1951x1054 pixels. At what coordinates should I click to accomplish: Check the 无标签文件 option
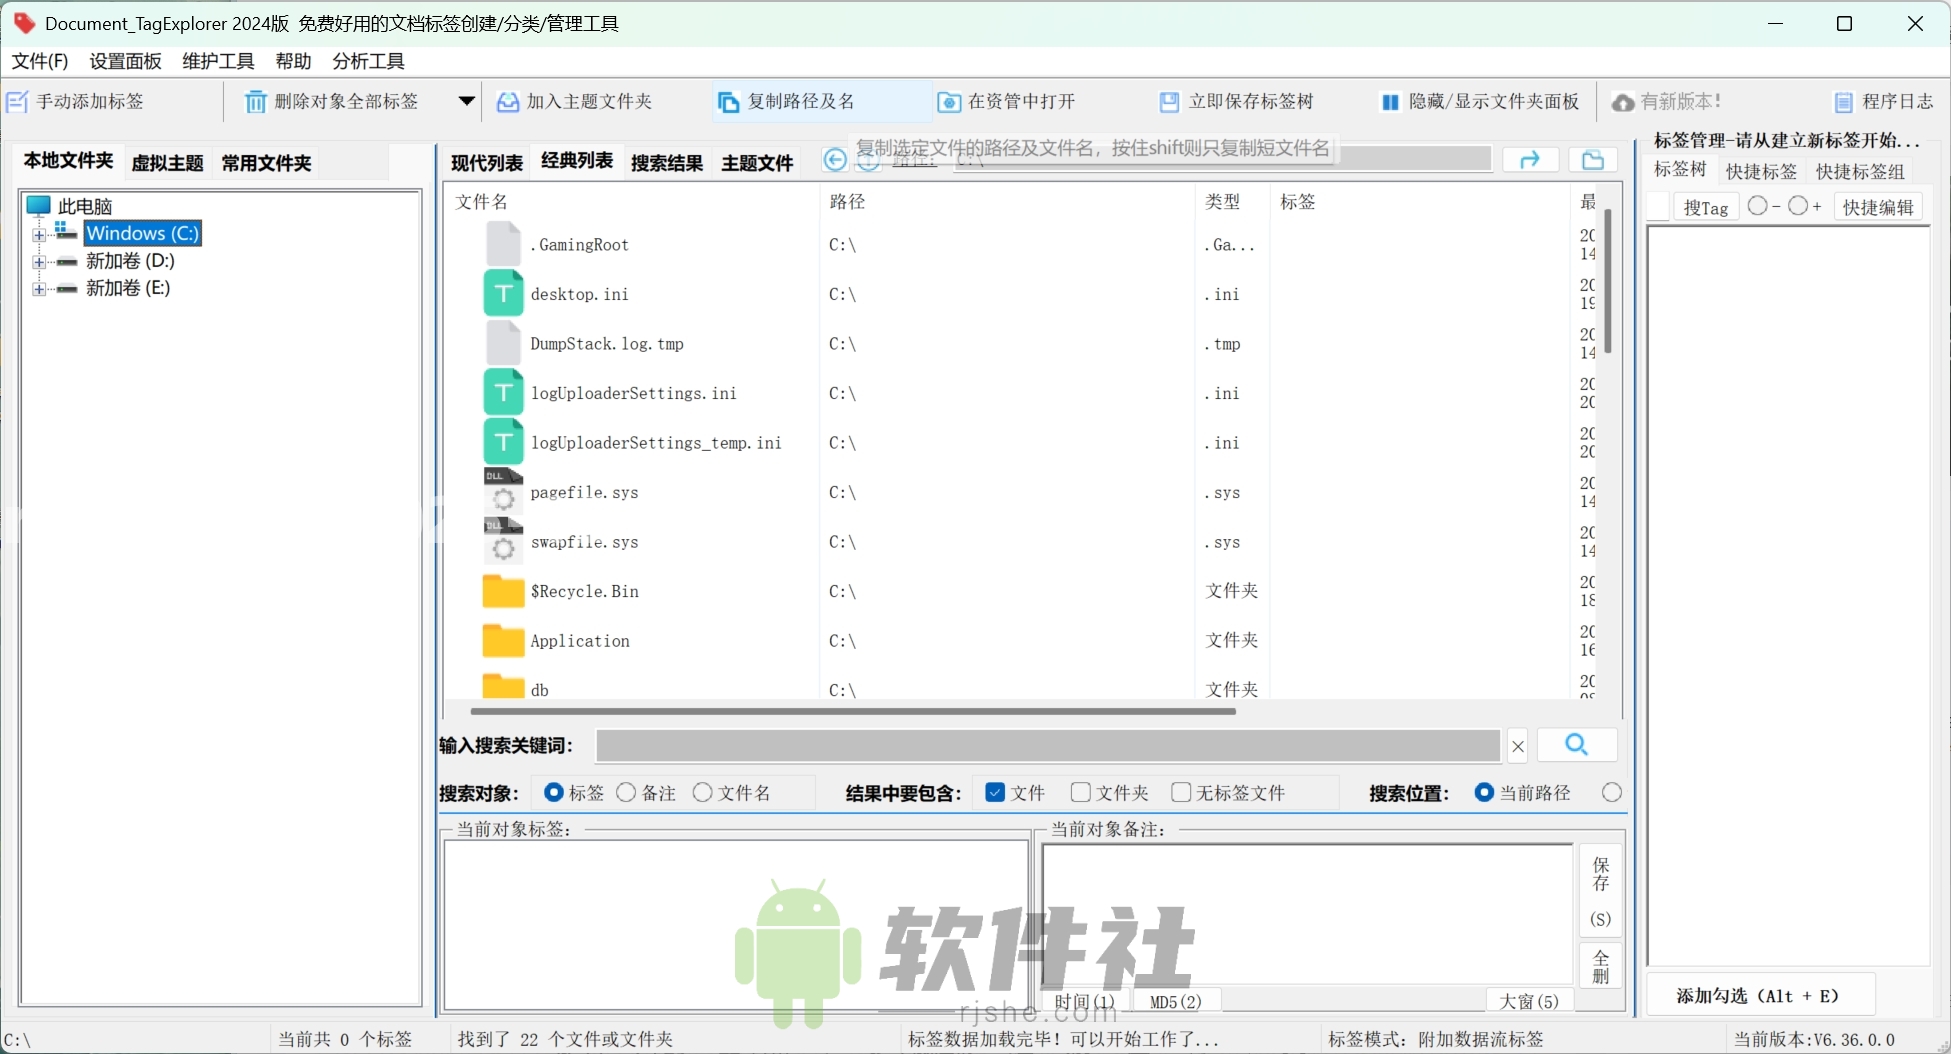coord(1180,792)
